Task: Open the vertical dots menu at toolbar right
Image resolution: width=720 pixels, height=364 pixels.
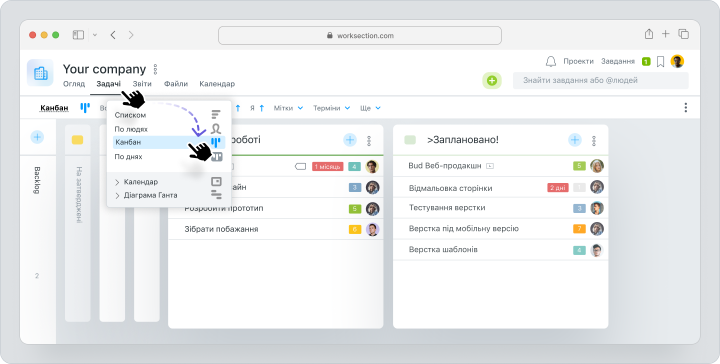Action: pos(686,107)
